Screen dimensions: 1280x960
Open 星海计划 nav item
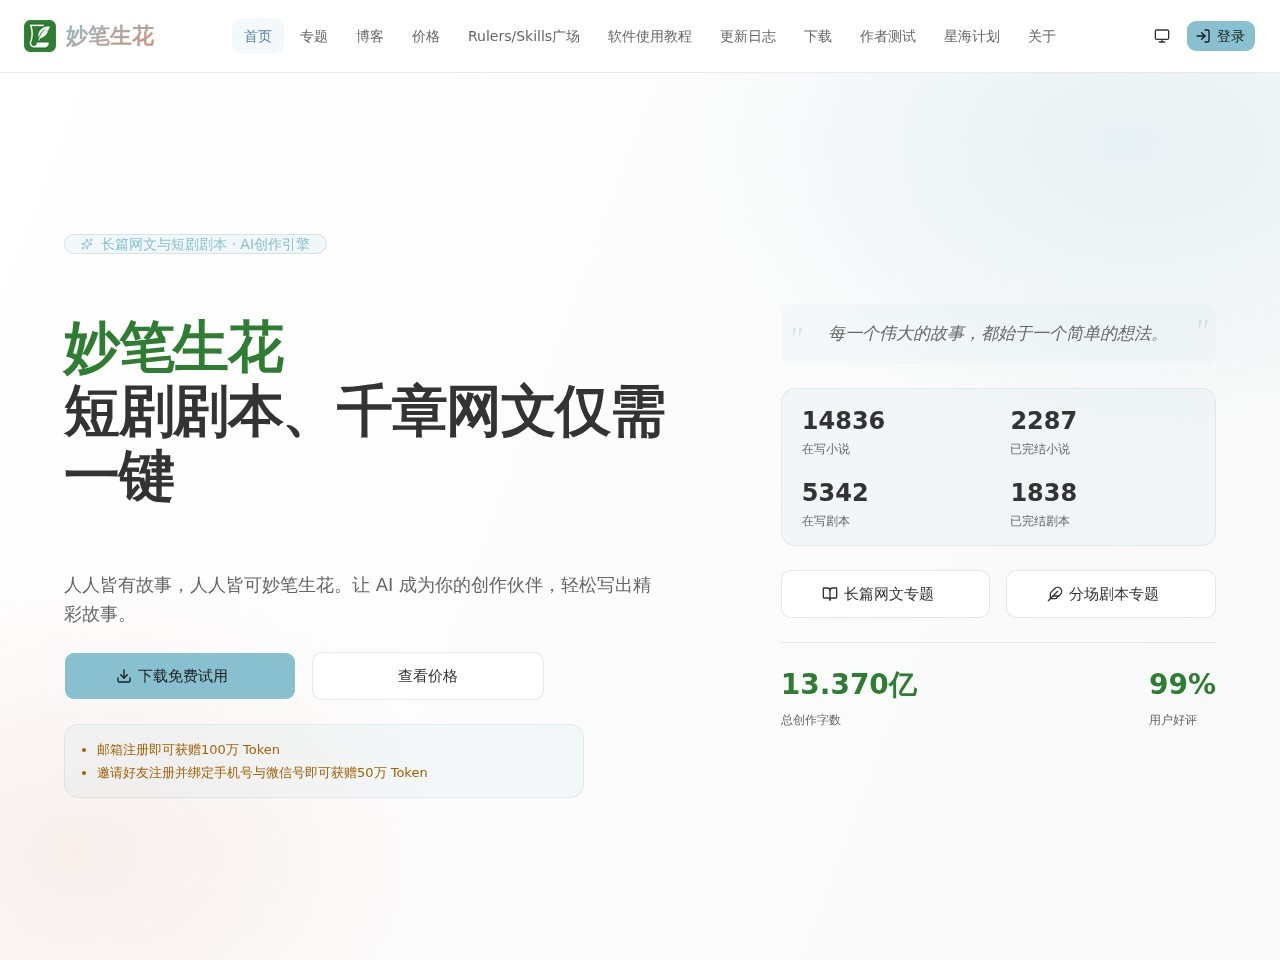(x=972, y=36)
